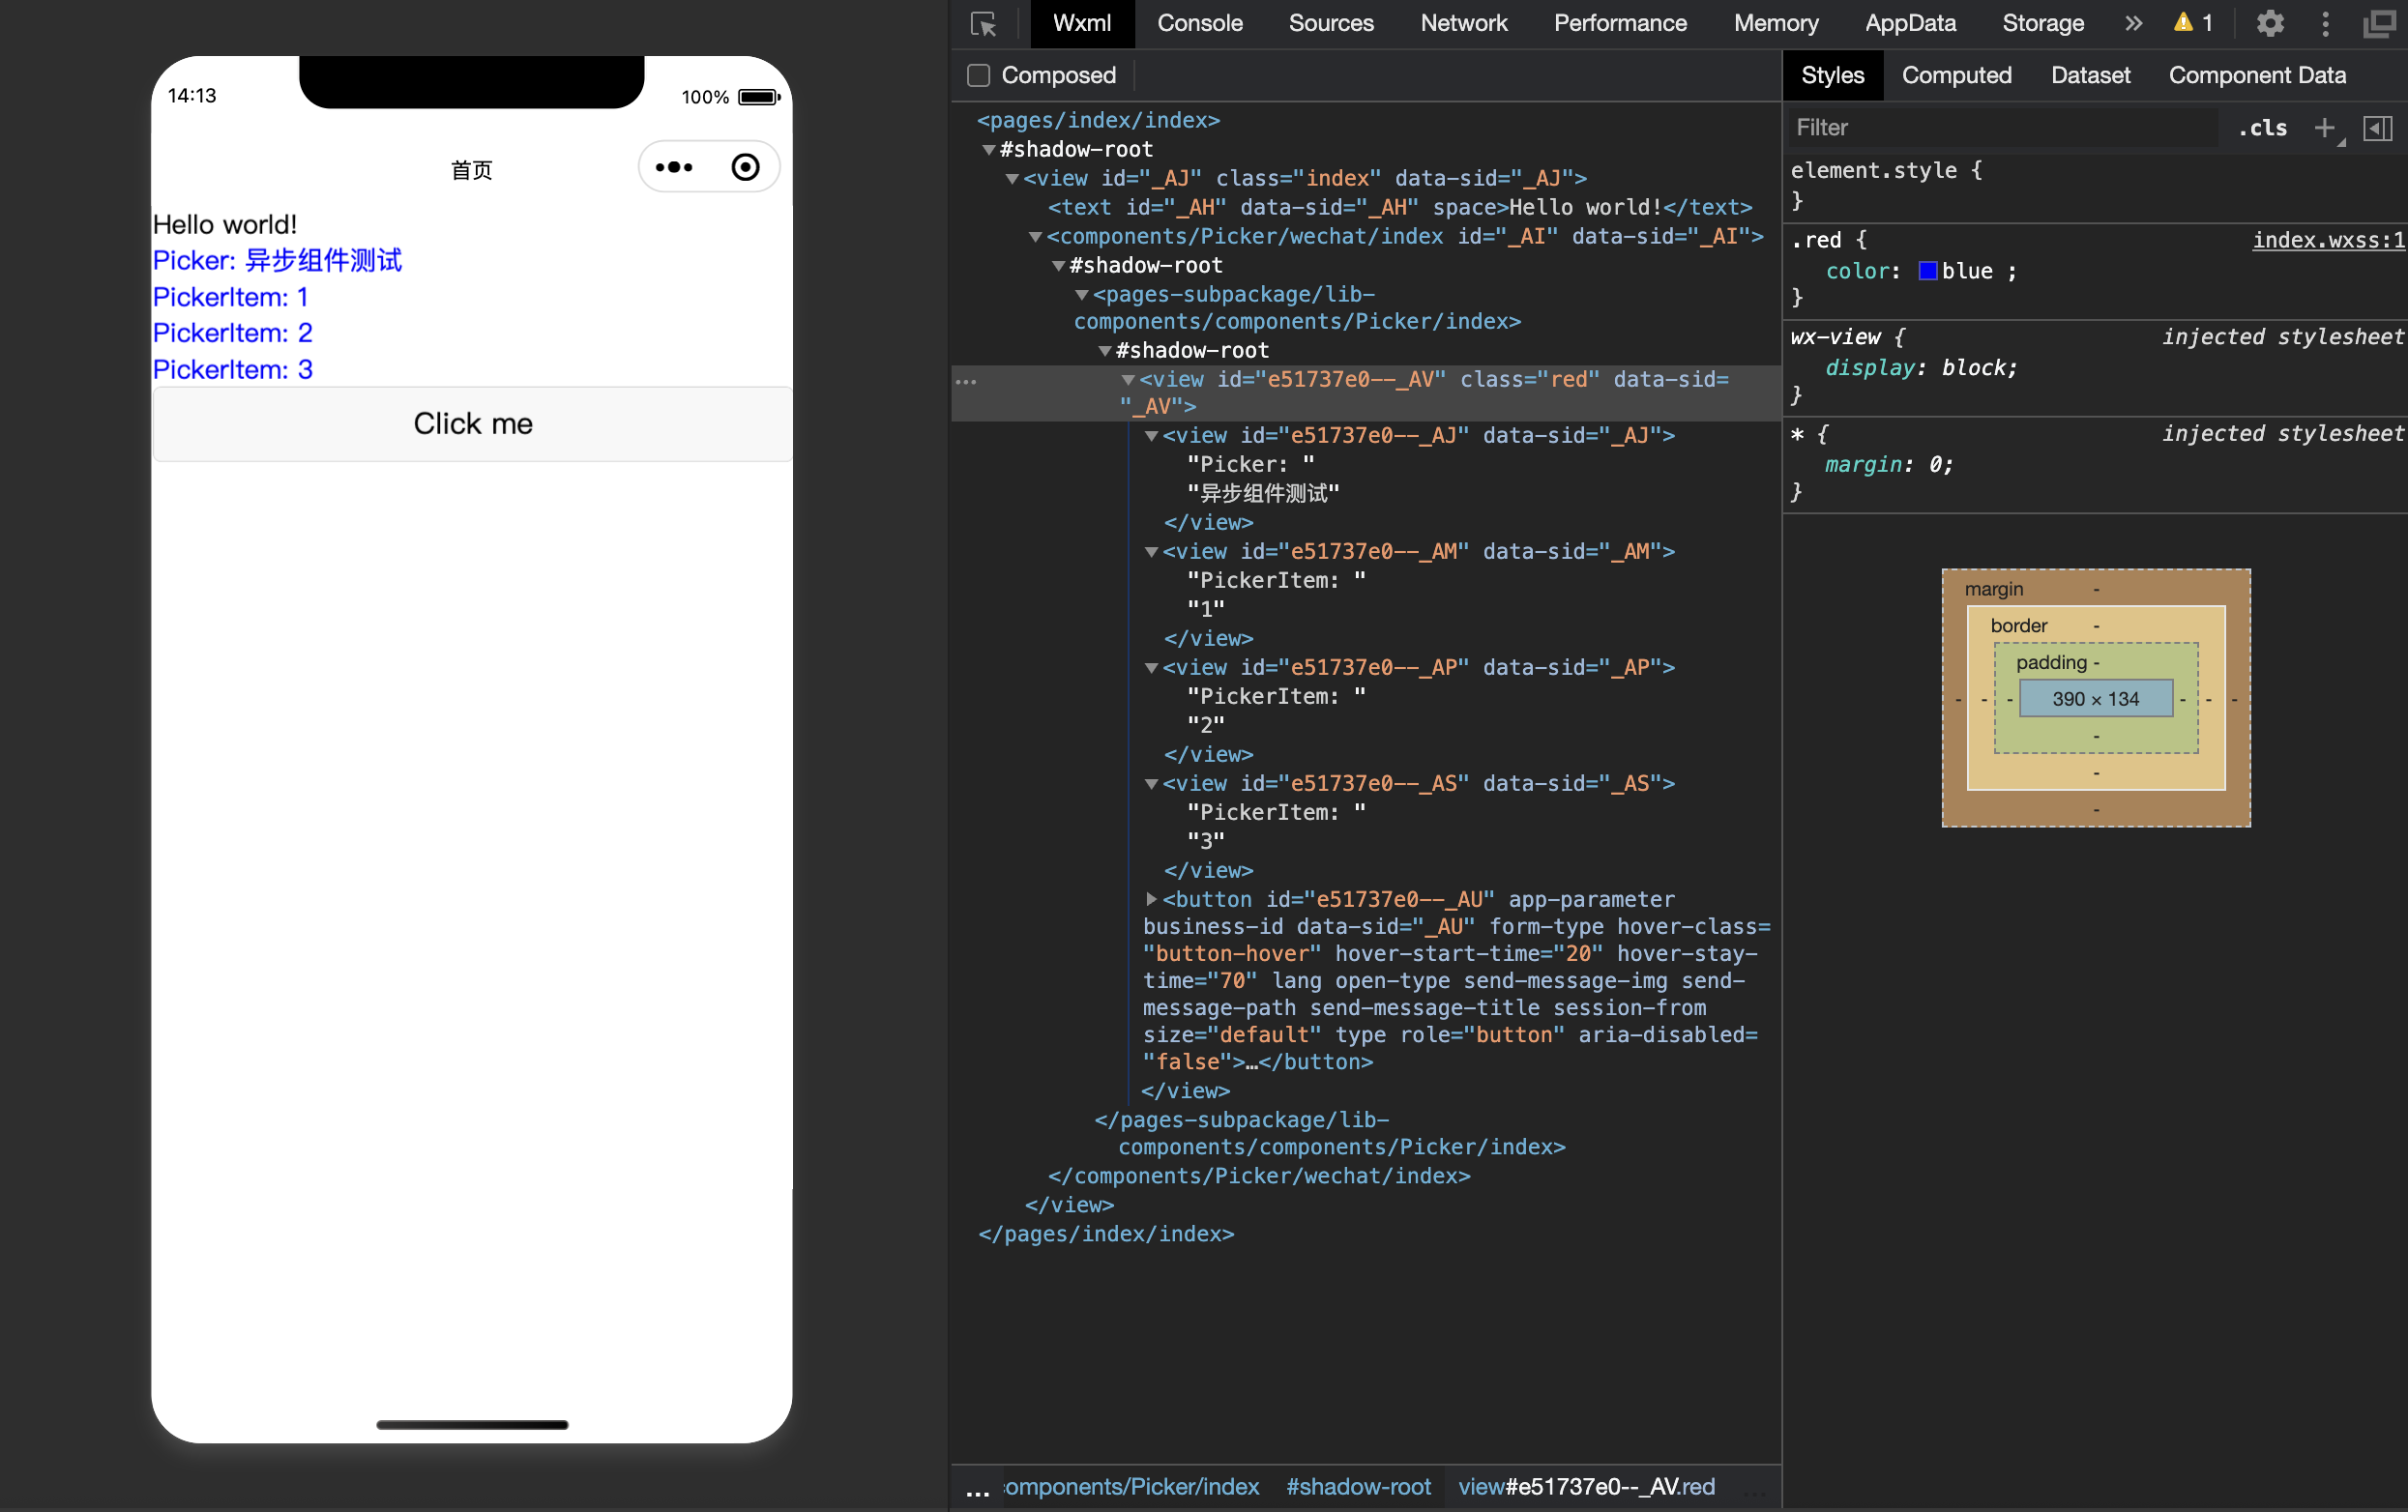Collapse the view class="index" node
Image resolution: width=2408 pixels, height=1512 pixels.
[x=1012, y=179]
